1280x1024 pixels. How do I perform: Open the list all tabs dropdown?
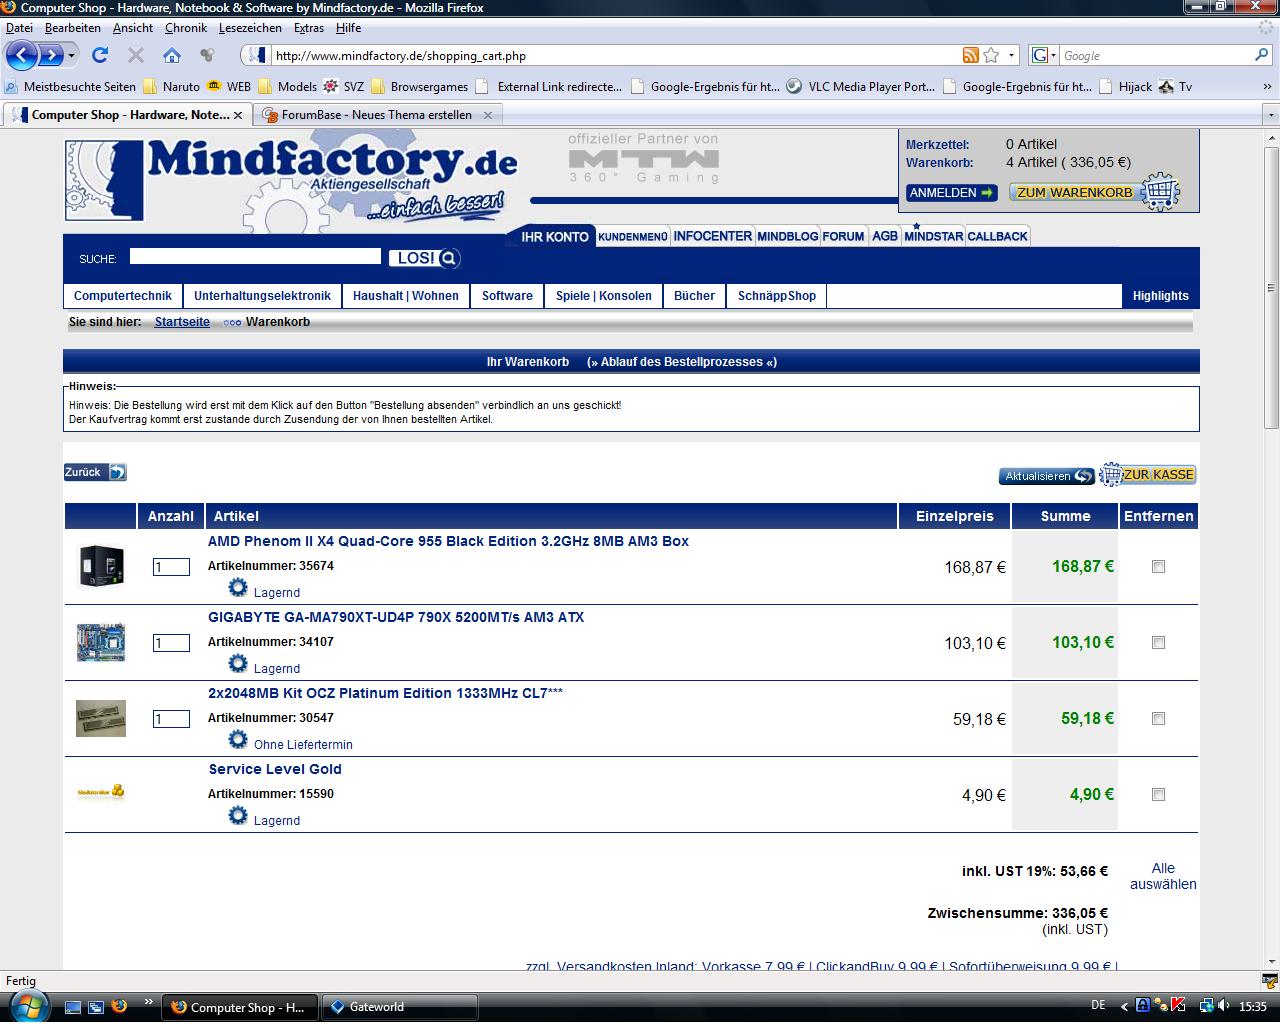1271,115
